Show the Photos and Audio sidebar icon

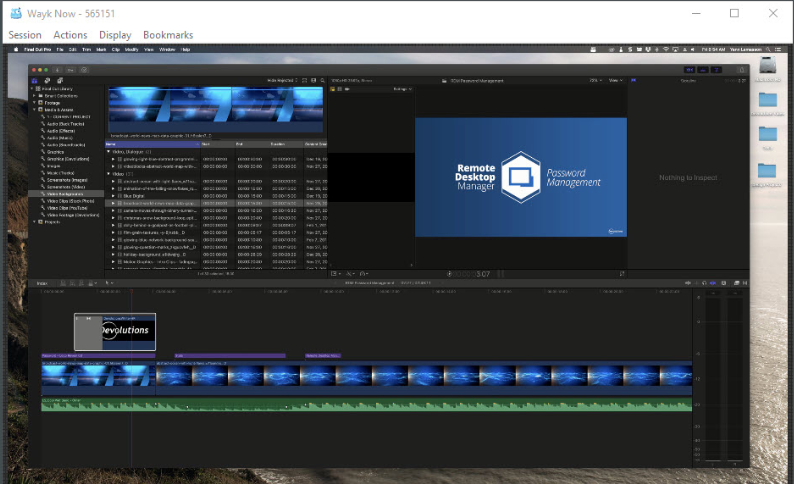point(47,80)
